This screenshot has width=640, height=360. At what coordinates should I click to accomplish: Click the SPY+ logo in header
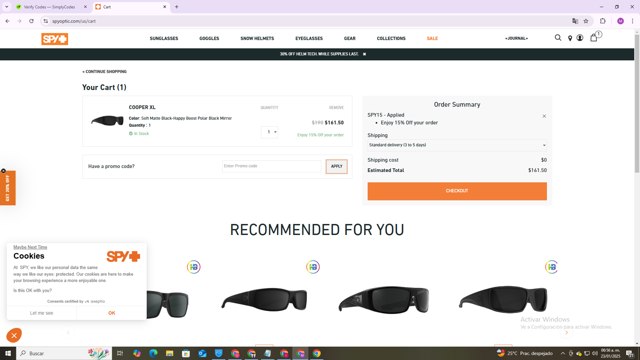[x=54, y=39]
